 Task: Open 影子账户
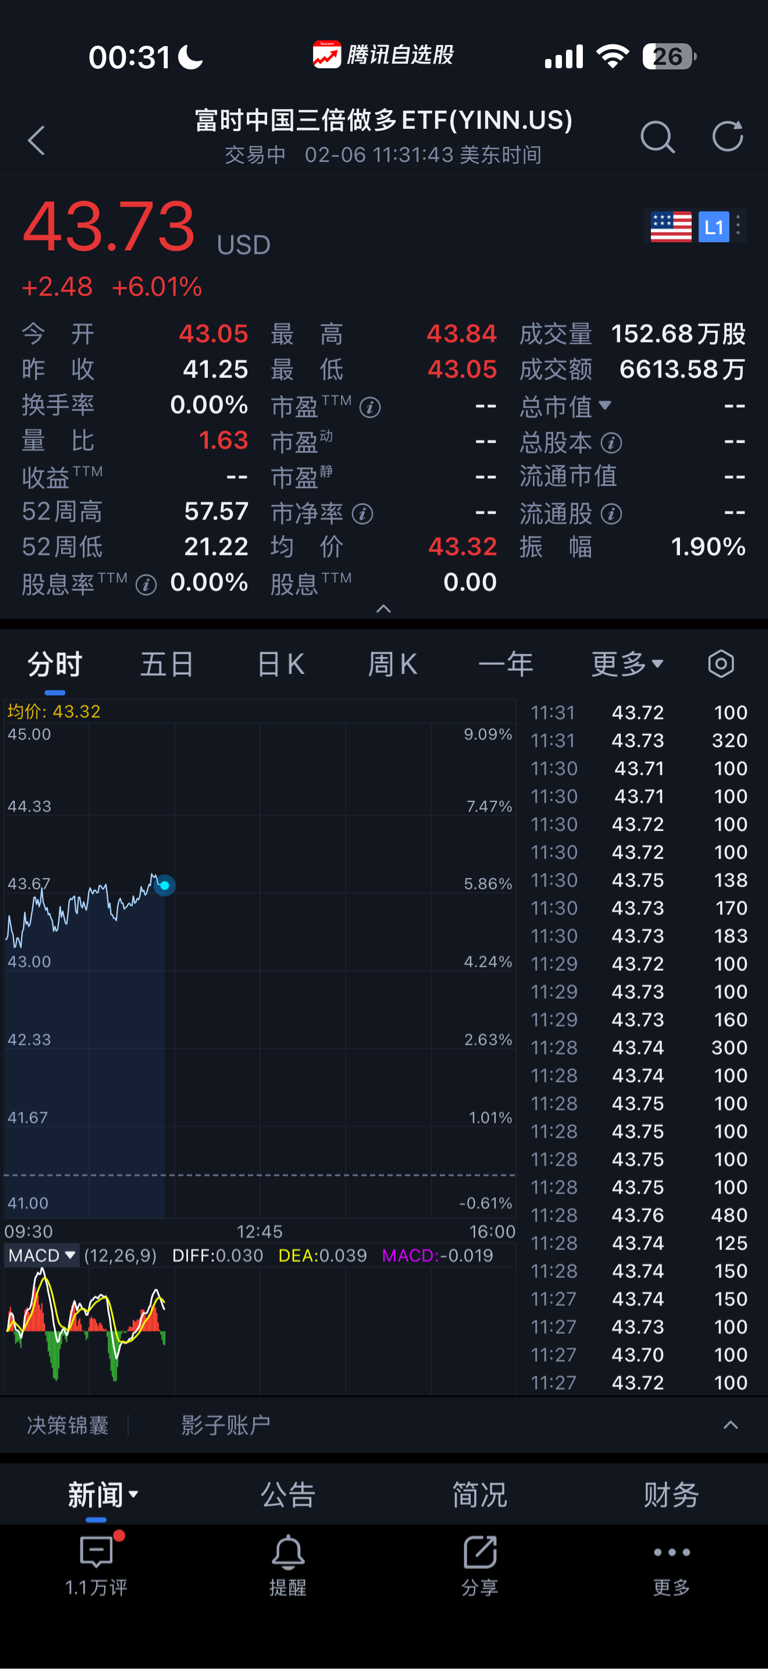[225, 1425]
